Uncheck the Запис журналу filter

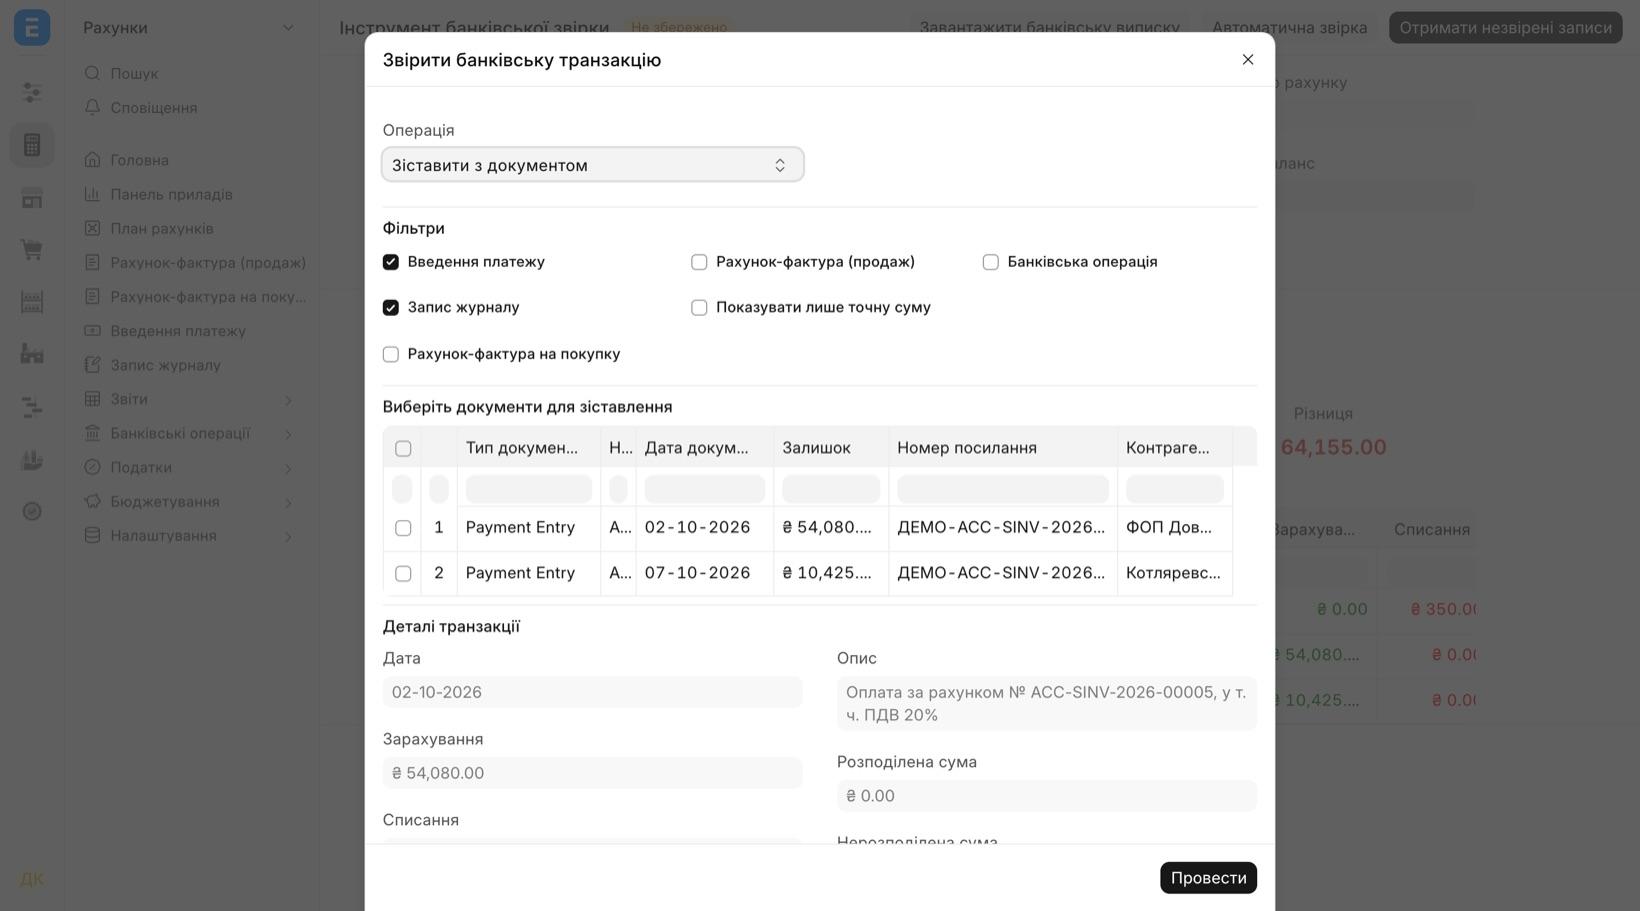pyautogui.click(x=391, y=308)
